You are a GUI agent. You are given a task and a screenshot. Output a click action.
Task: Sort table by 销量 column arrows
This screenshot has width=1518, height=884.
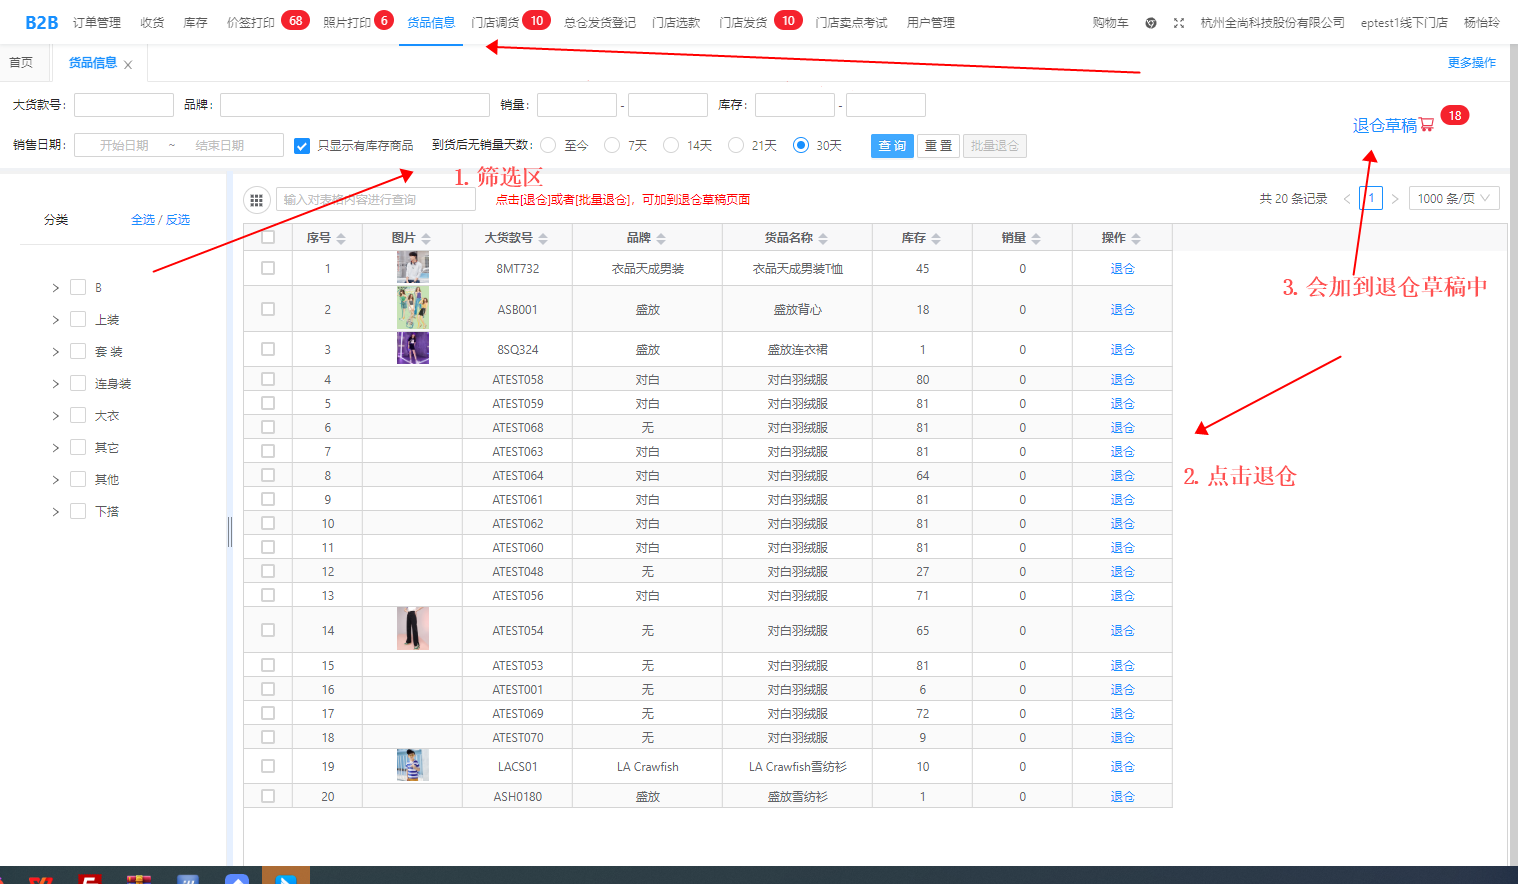(1036, 239)
